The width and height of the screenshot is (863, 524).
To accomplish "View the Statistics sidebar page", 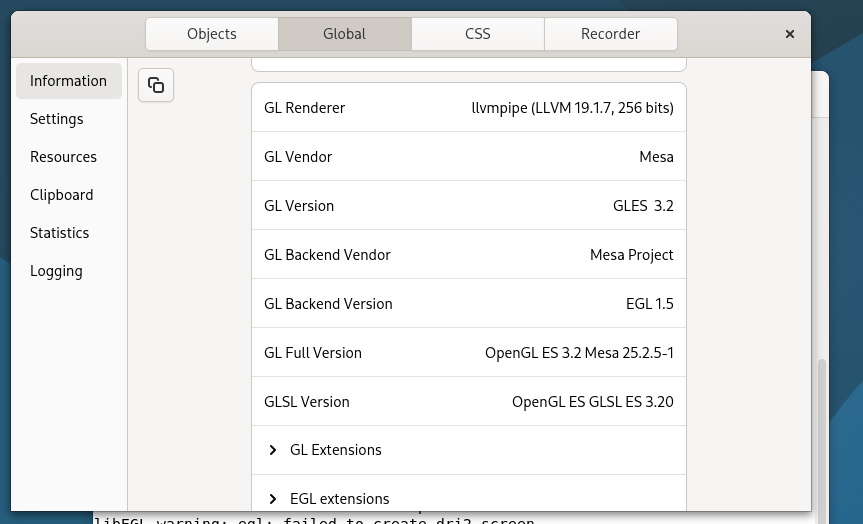I will click(59, 233).
